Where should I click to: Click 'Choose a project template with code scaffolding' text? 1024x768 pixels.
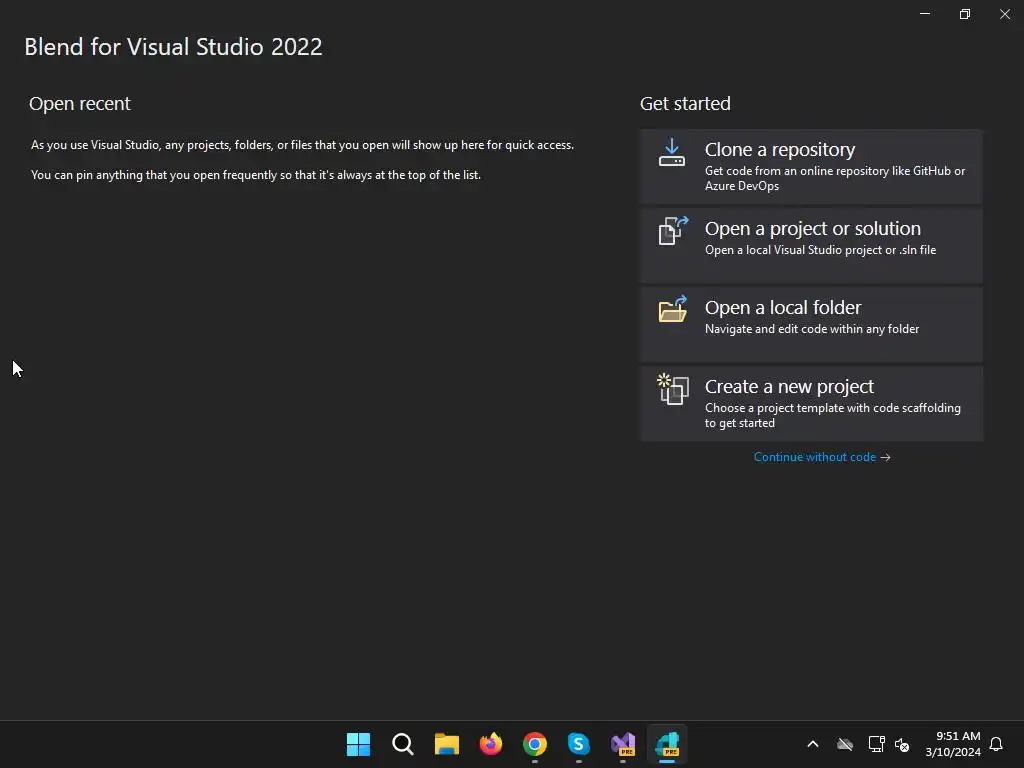[x=833, y=415]
